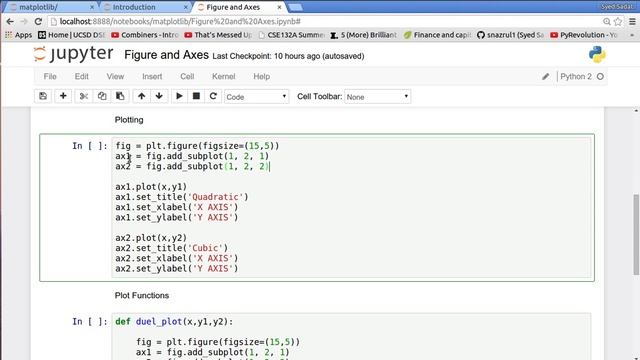Open the Insert menu

click(x=152, y=76)
